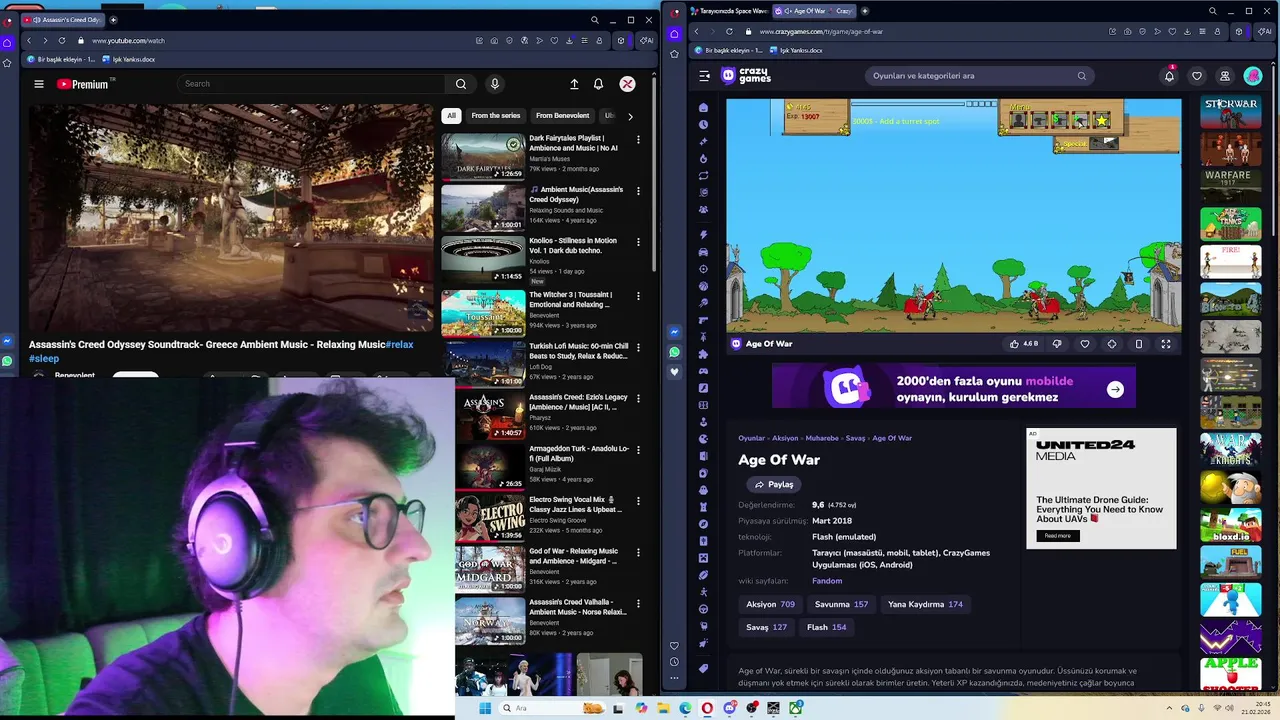Click 'Read more' in the United24 ad

point(1058,536)
